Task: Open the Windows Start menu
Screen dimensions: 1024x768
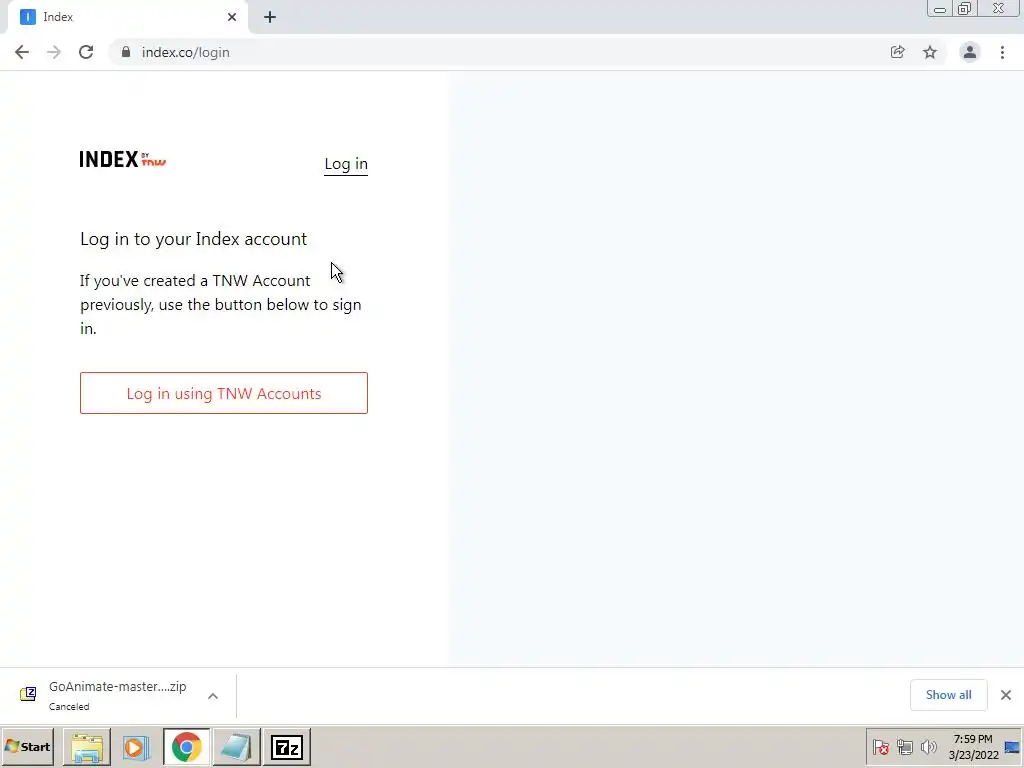Action: click(x=27, y=746)
